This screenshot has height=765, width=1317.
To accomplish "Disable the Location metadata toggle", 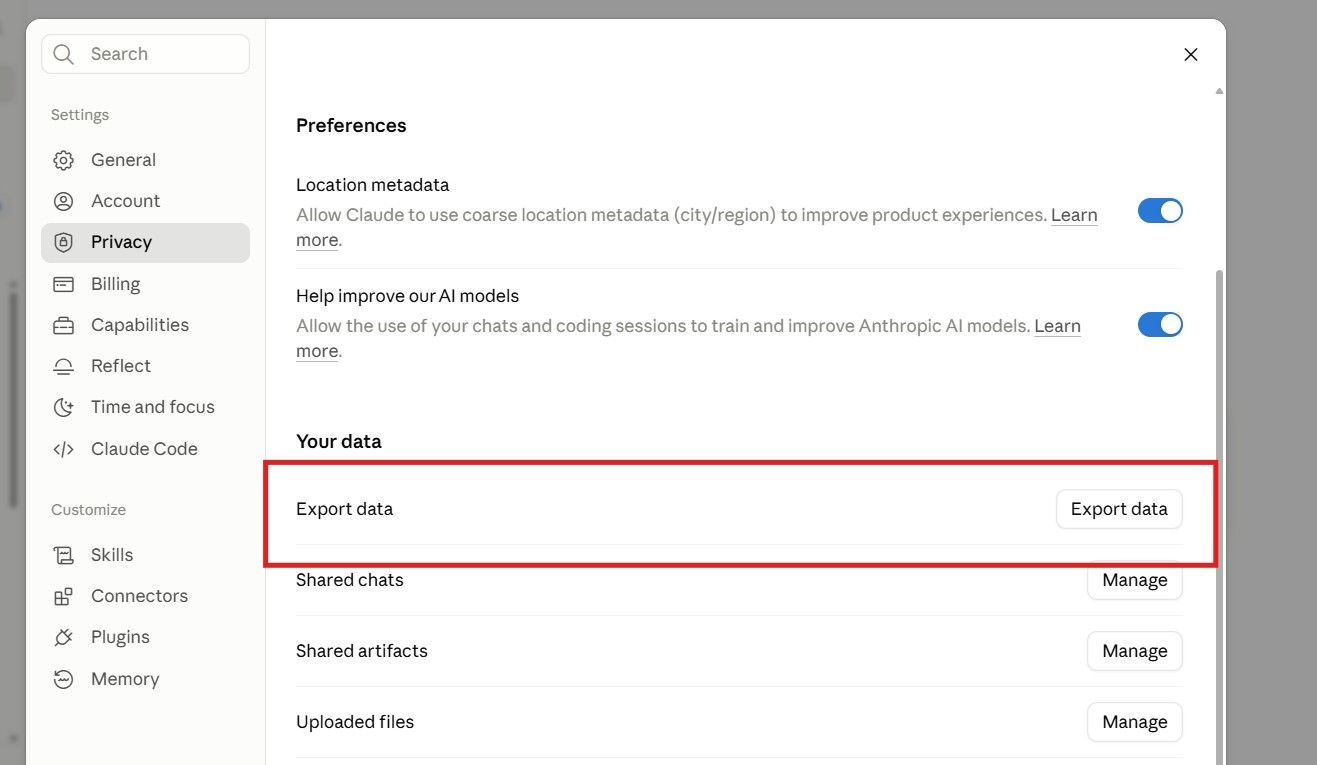I will coord(1160,211).
